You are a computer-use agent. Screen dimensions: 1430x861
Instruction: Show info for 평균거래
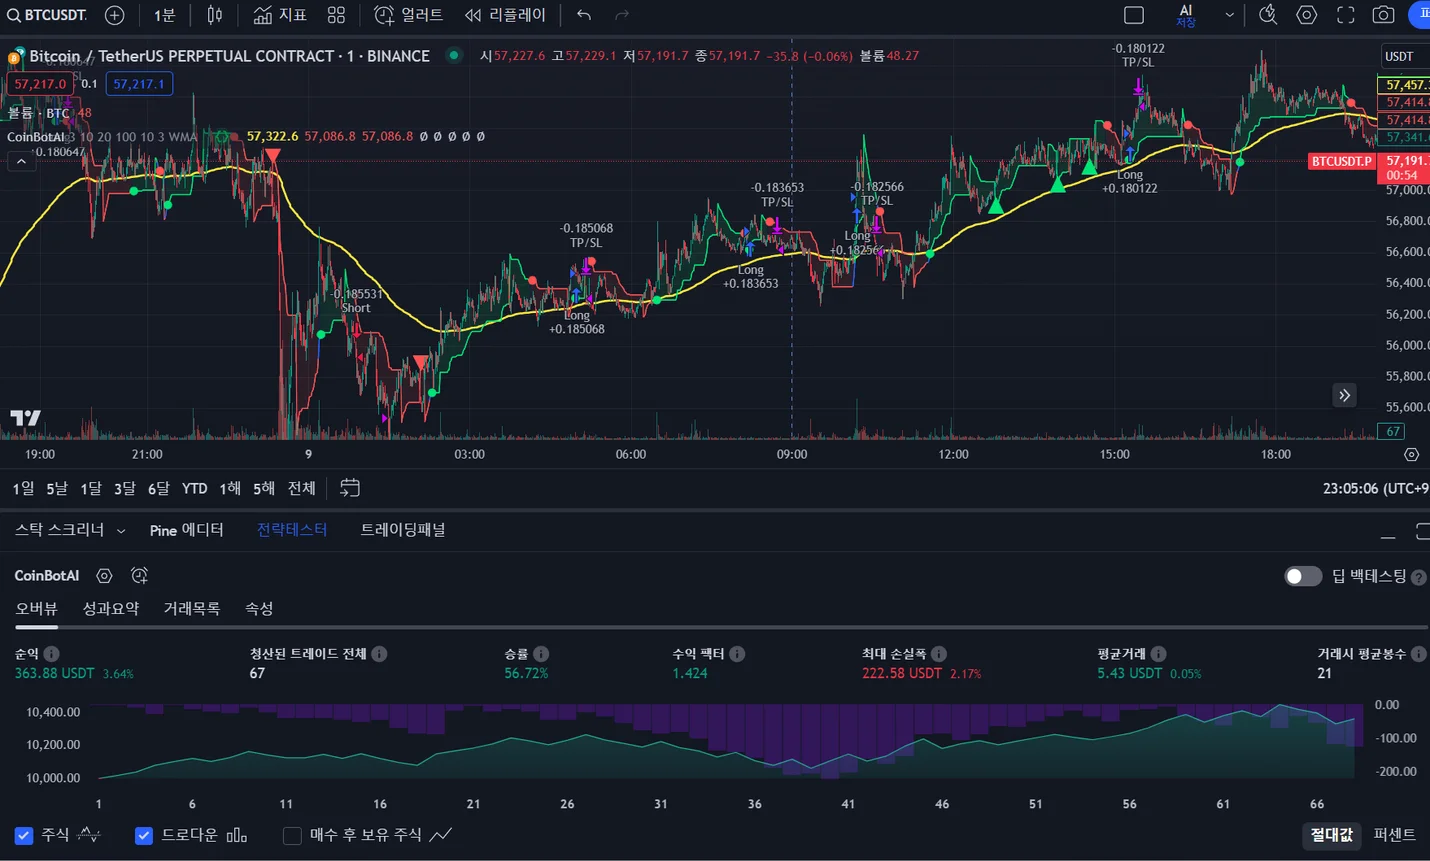click(1157, 654)
